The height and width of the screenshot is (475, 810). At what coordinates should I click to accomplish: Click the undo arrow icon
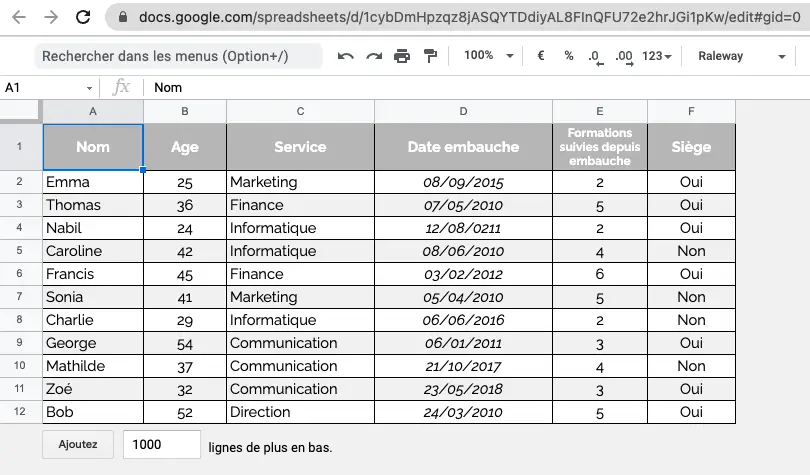pos(346,56)
